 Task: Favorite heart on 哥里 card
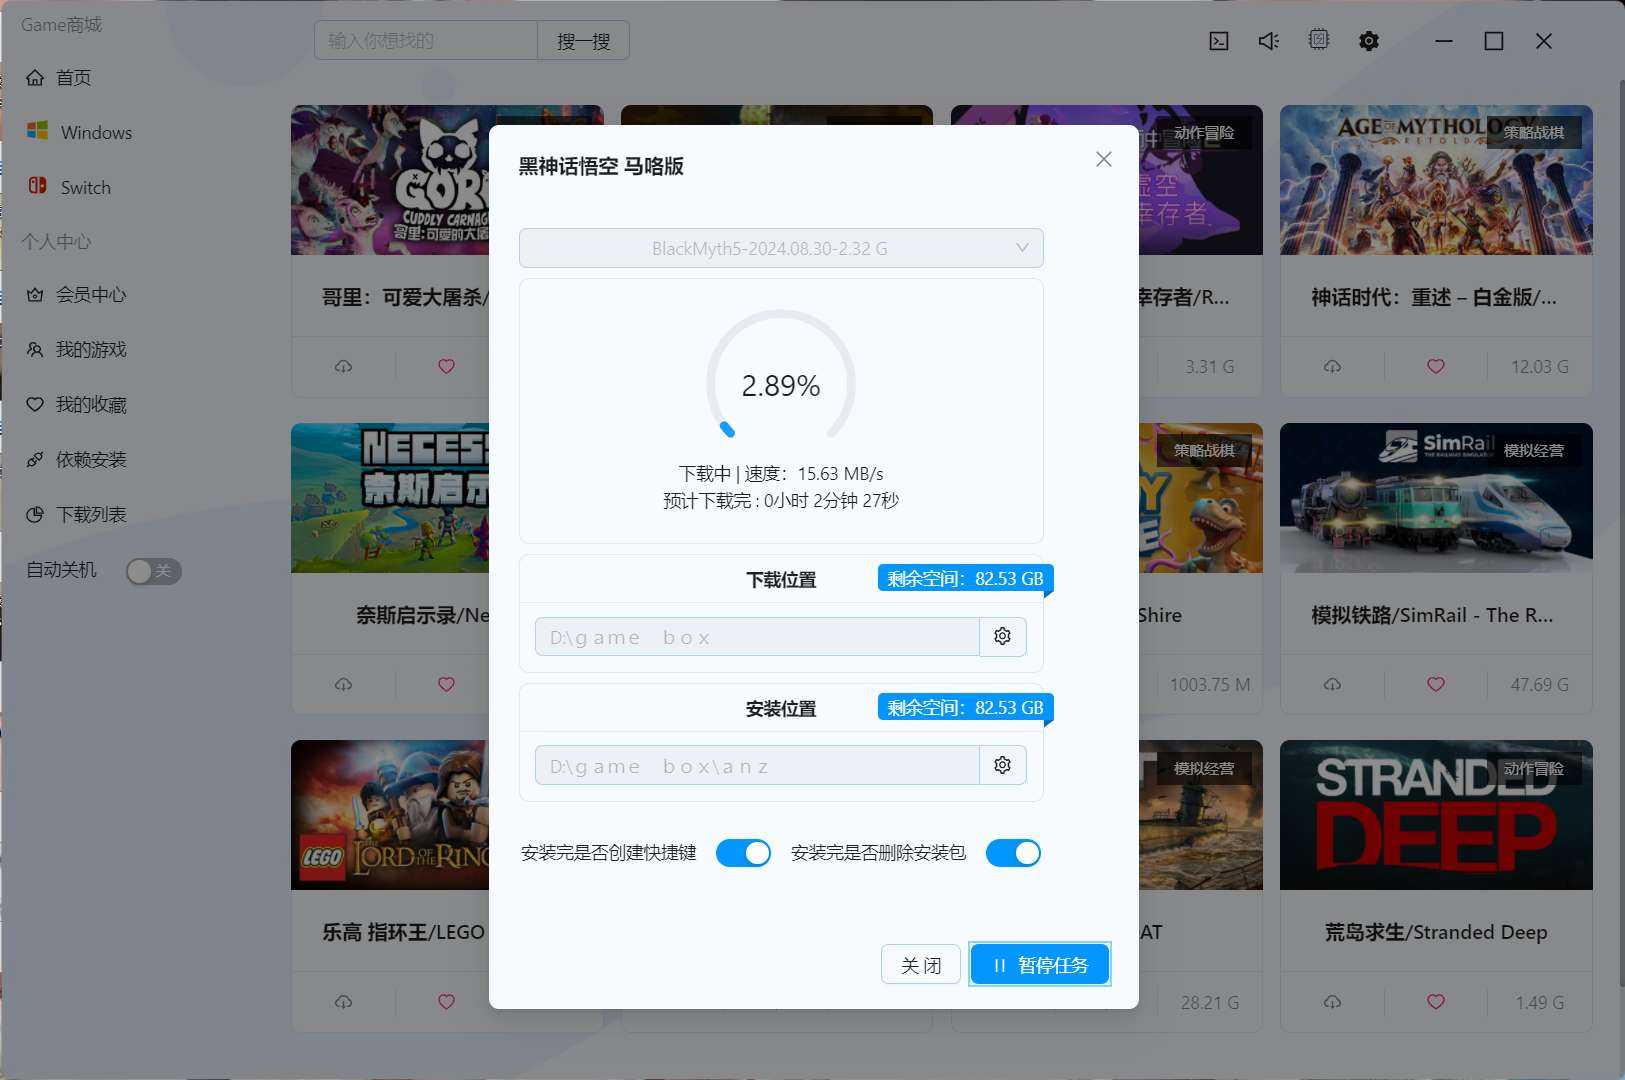coord(446,367)
